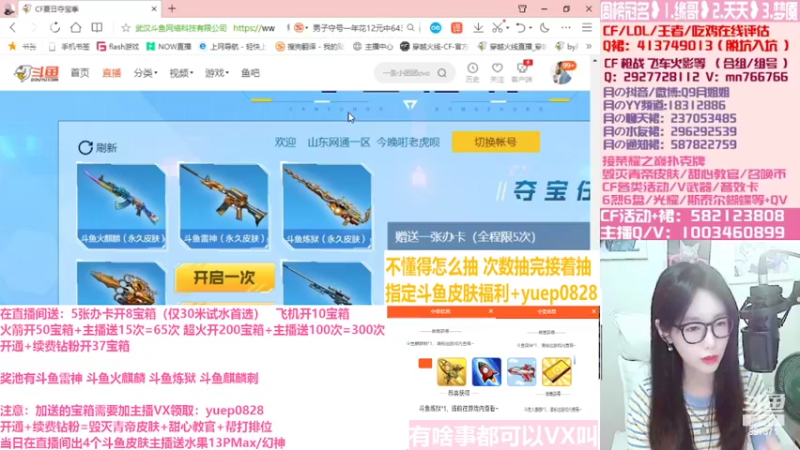
Task: Expand the scissors tool dropdown arrow
Action: point(507,28)
